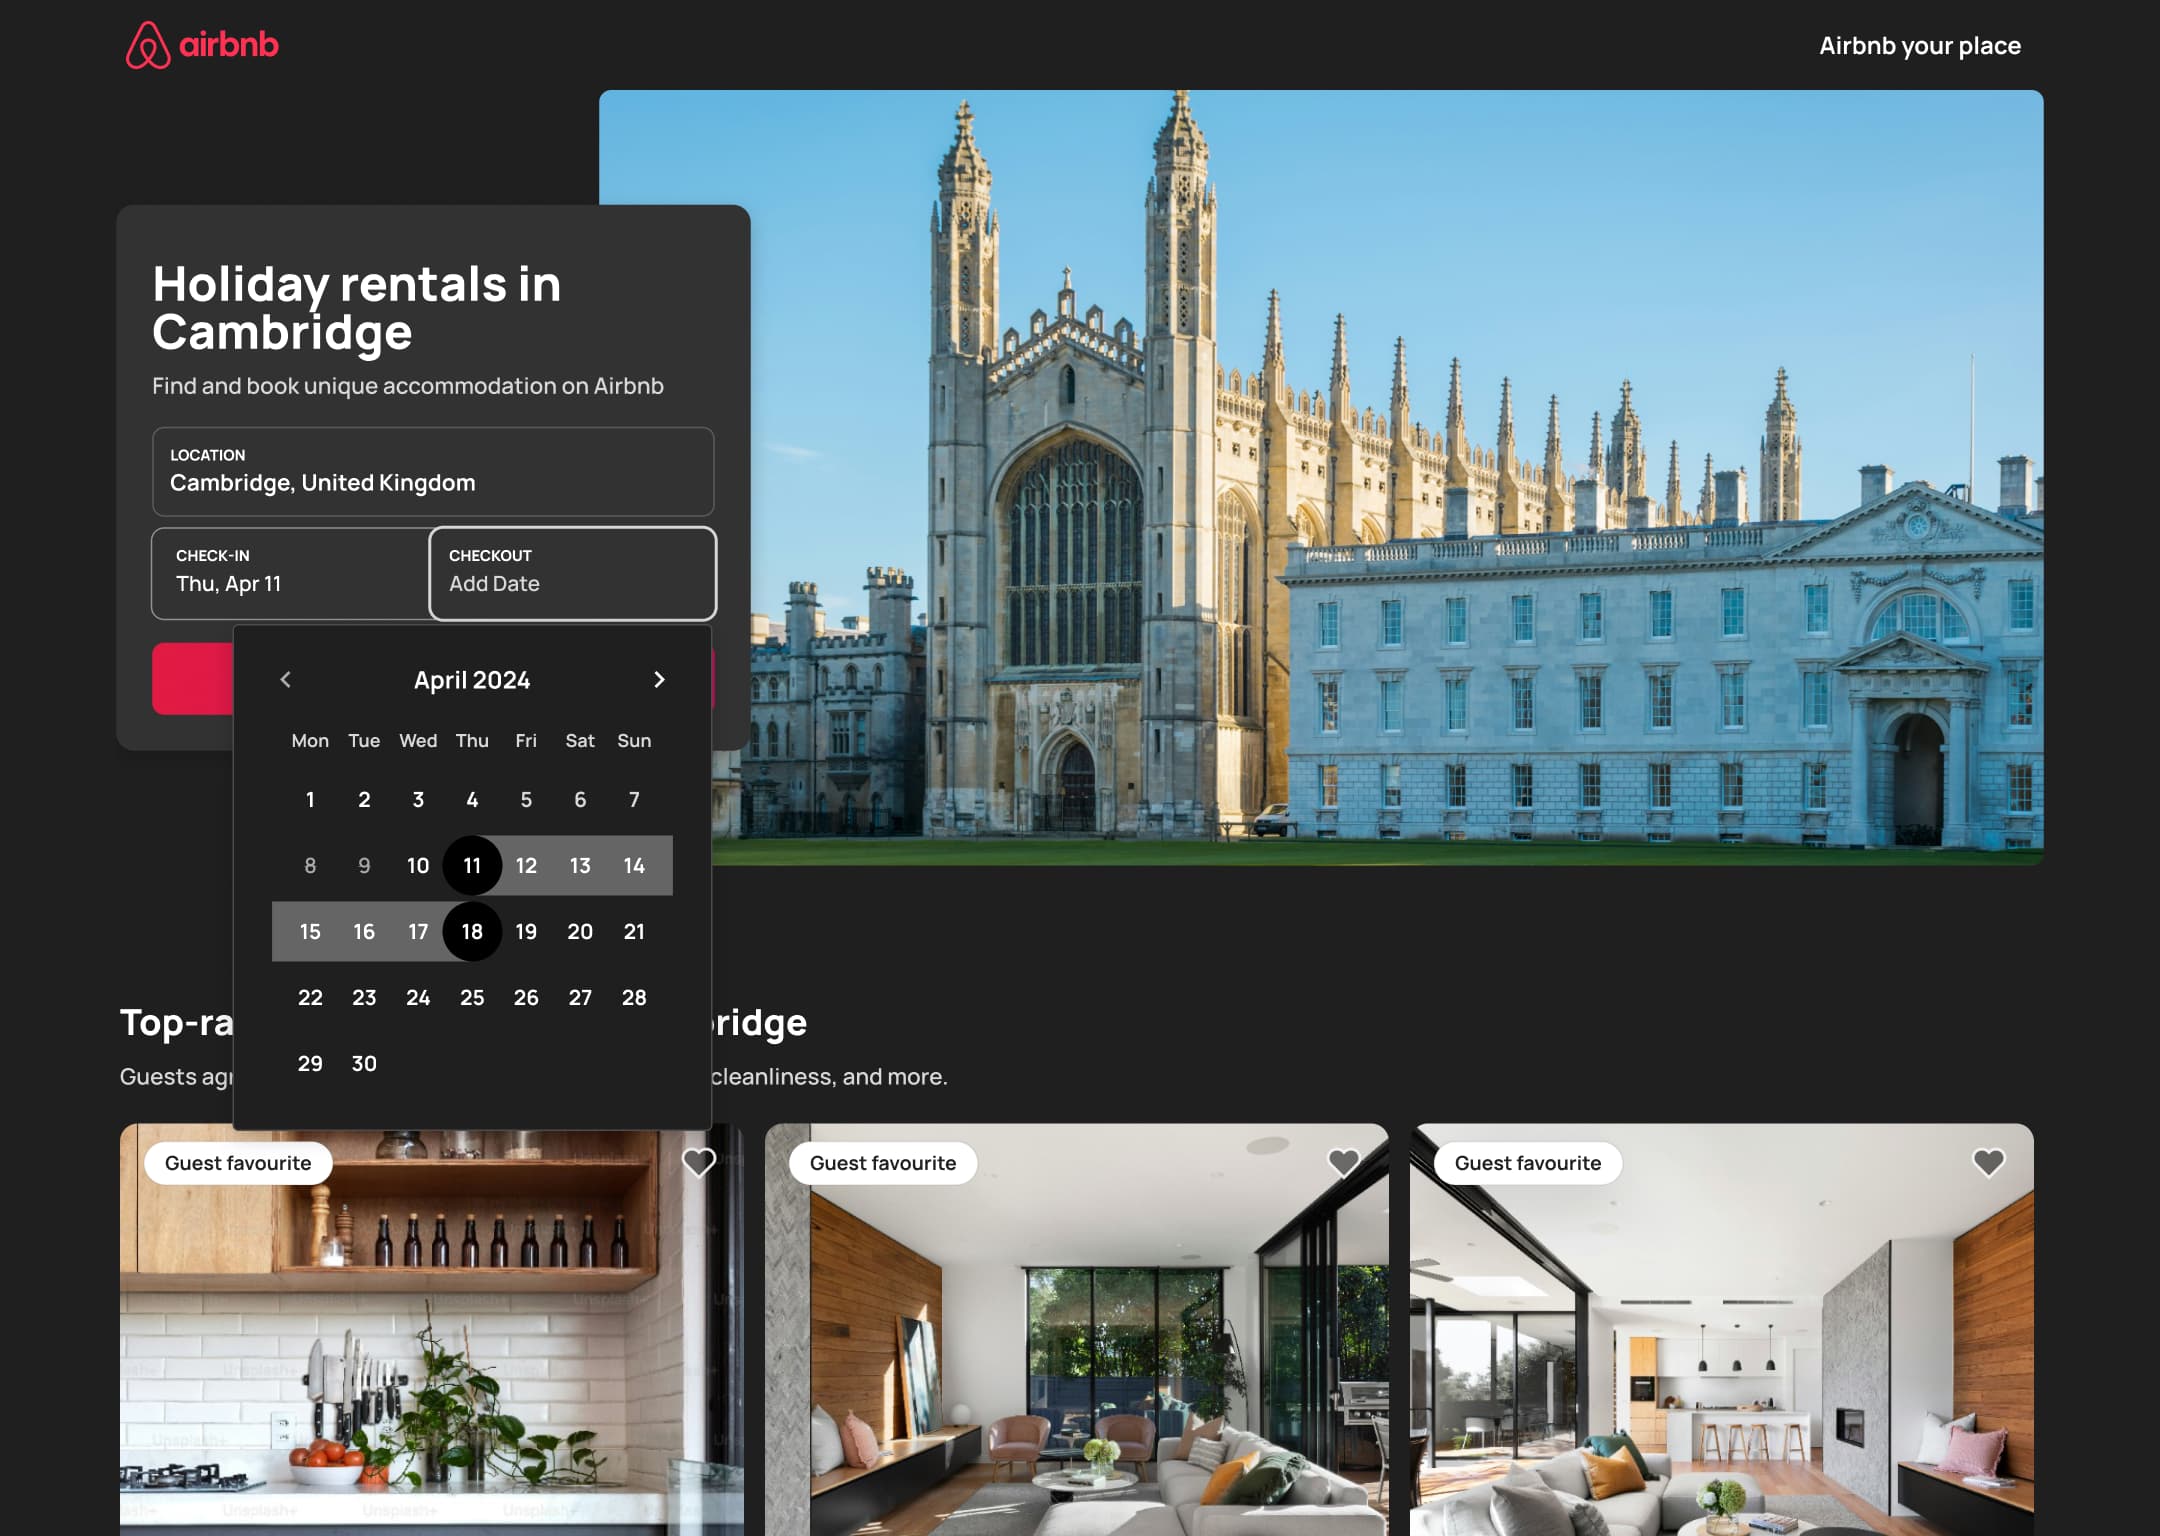The height and width of the screenshot is (1536, 2160).
Task: Choose April 1 date cell
Action: coord(310,799)
